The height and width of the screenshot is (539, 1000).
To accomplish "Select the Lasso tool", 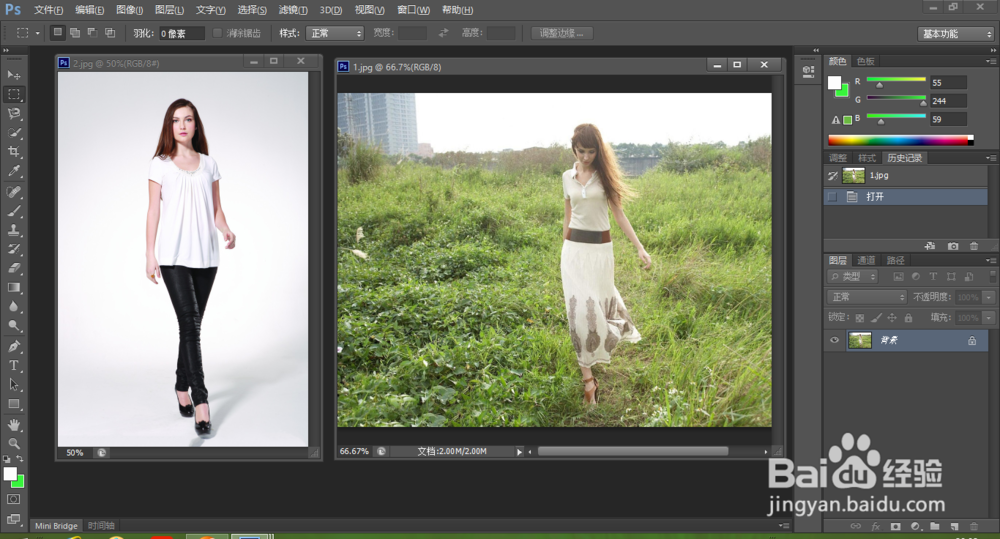I will tap(13, 114).
